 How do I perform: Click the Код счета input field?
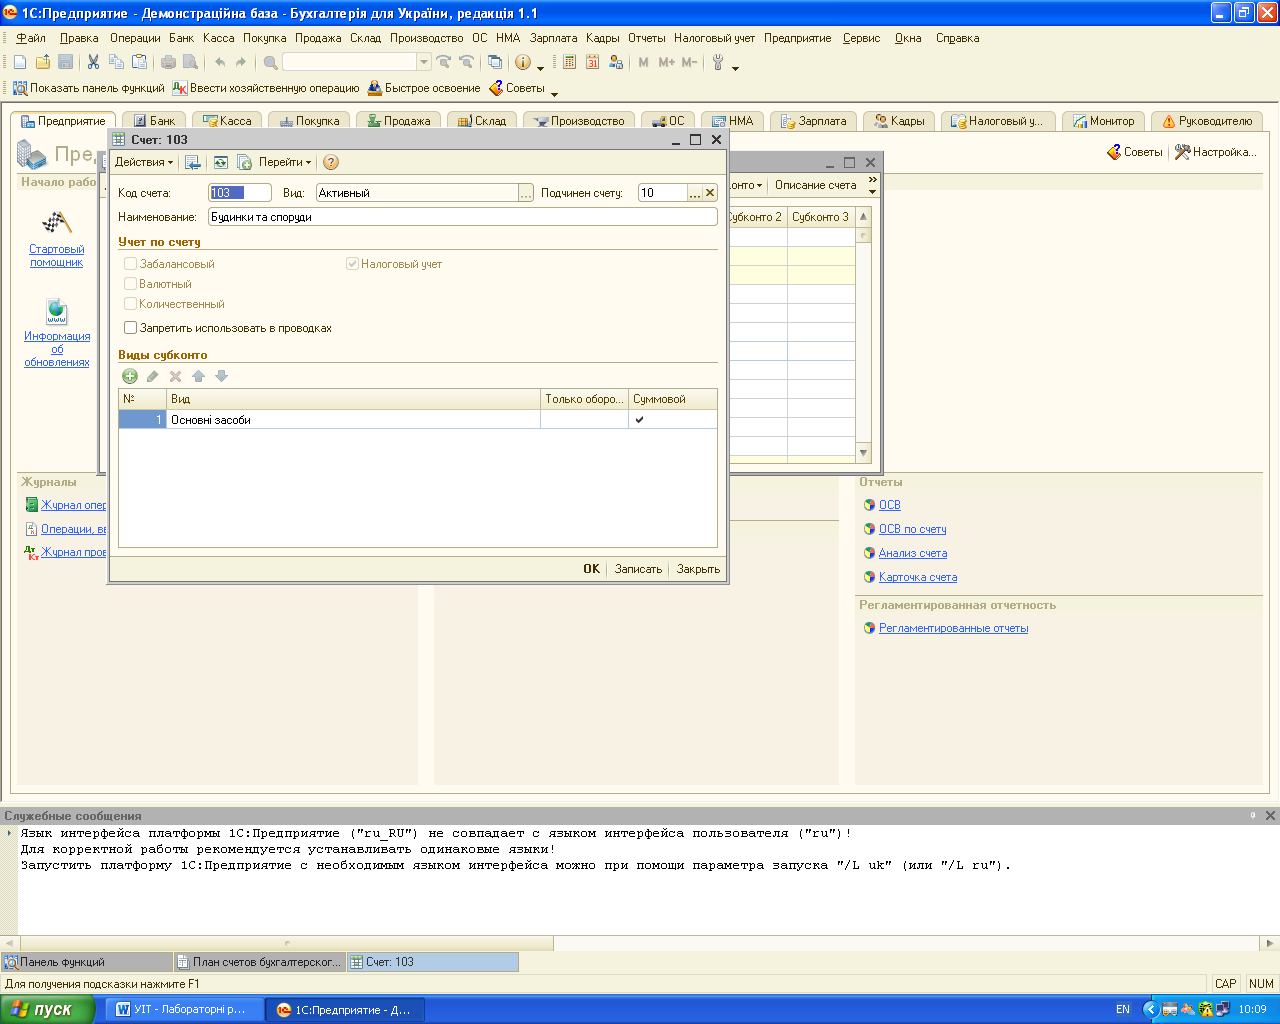tap(240, 193)
